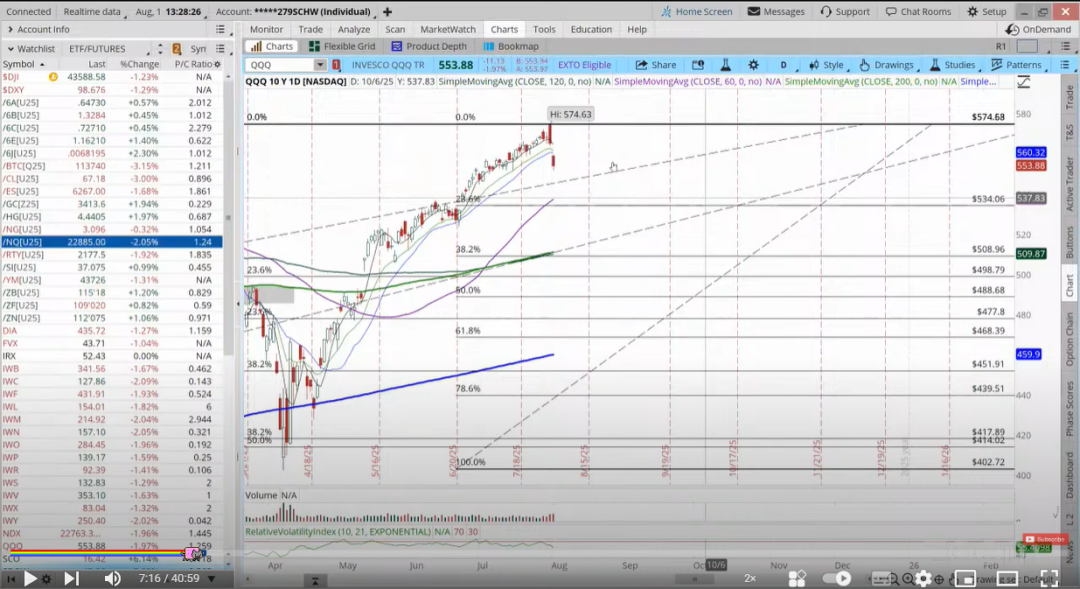The height and width of the screenshot is (589, 1080).
Task: Open the D time frame dropdown
Action: coord(785,65)
